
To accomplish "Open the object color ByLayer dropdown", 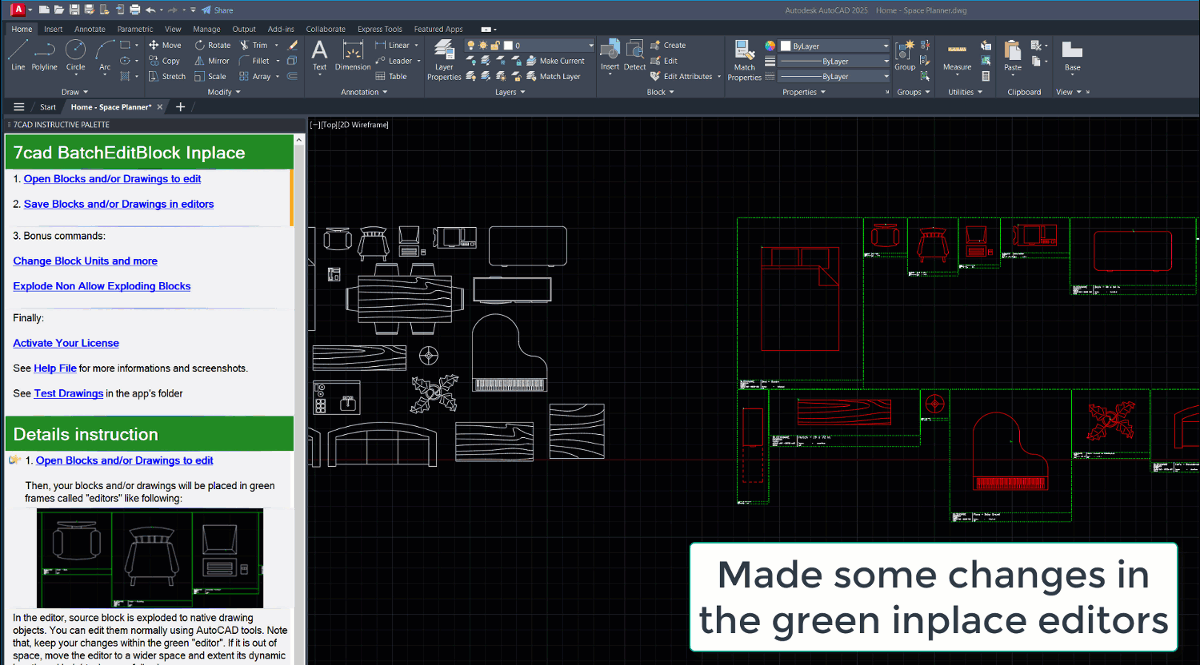I will tap(835, 45).
